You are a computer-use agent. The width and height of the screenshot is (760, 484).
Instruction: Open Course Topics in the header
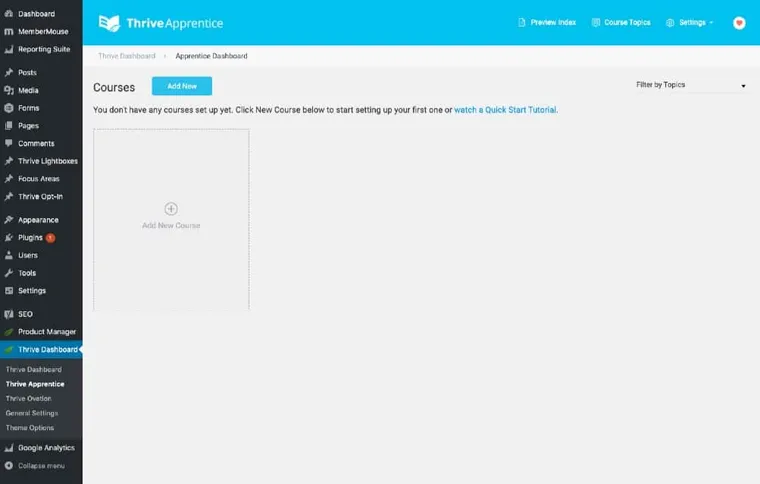(x=621, y=22)
